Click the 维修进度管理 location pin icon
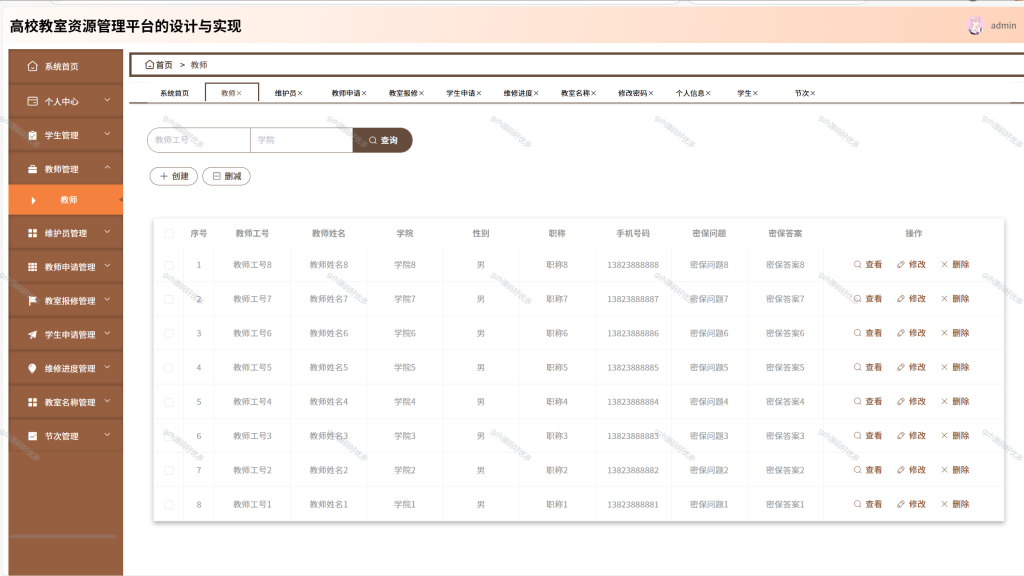Viewport: 1024px width, 576px height. 32,368
